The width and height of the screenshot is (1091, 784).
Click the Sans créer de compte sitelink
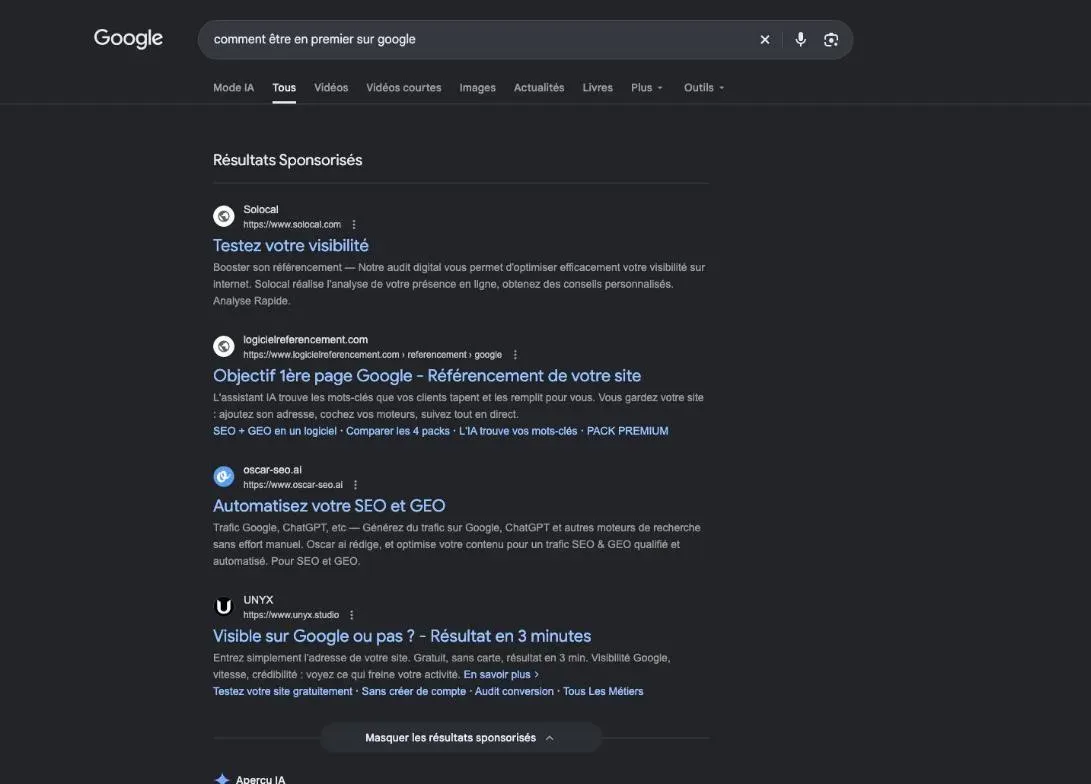click(x=414, y=691)
